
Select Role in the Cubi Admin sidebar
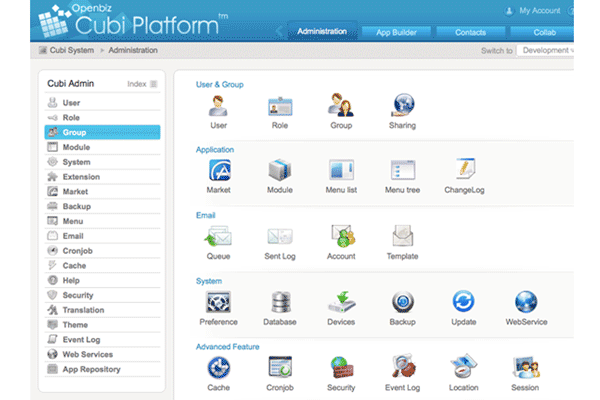coord(102,118)
